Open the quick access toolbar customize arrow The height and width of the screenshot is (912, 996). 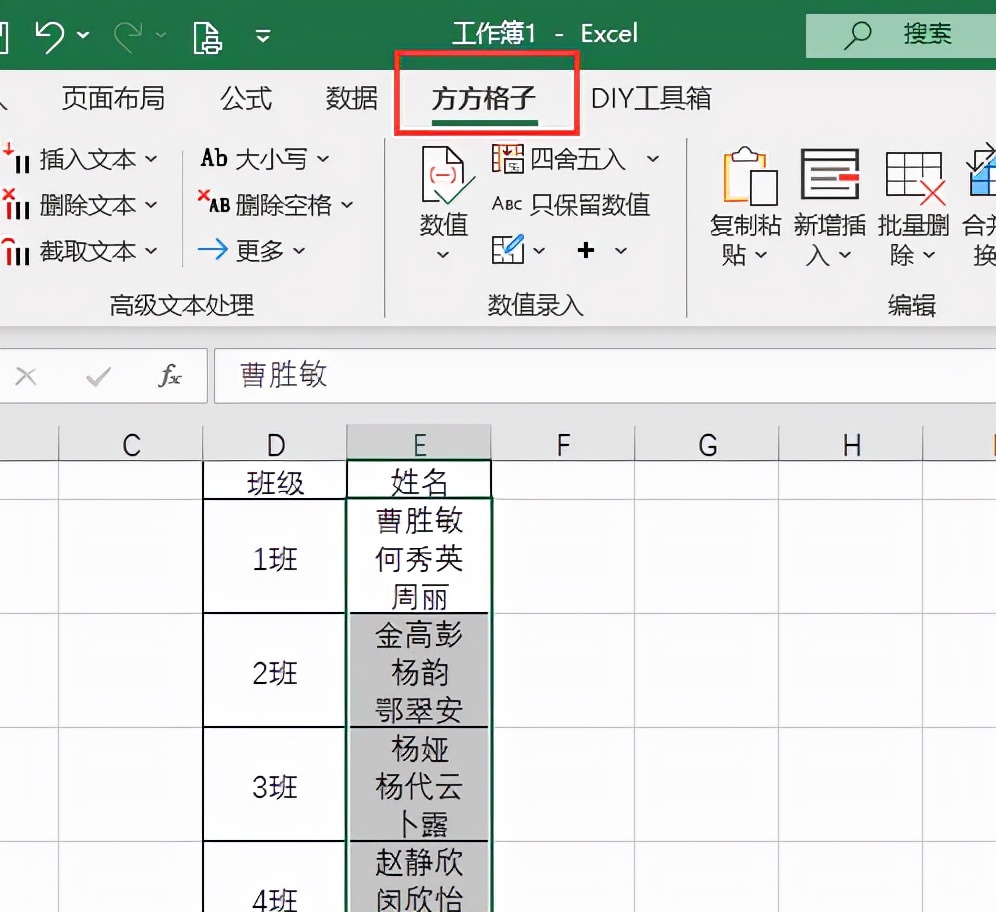point(262,34)
